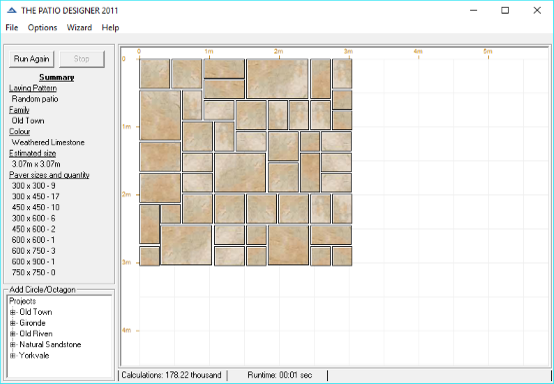
Task: Click the Old Town family value
Action: tap(28, 120)
